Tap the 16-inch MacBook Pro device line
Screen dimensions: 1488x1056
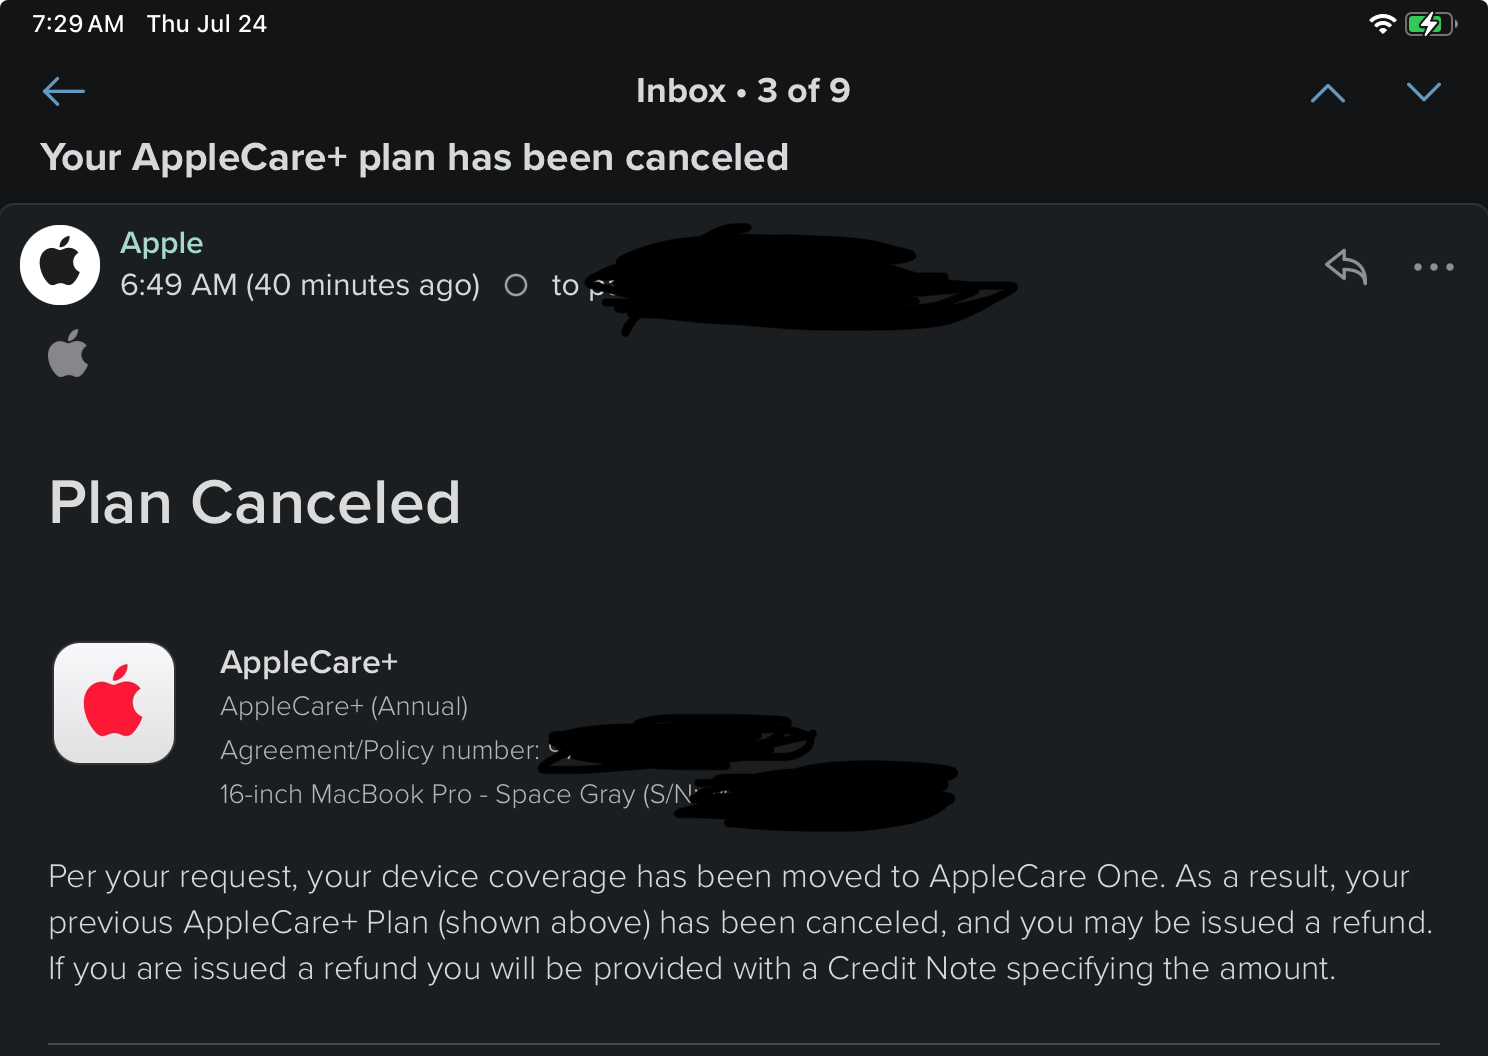(x=430, y=794)
